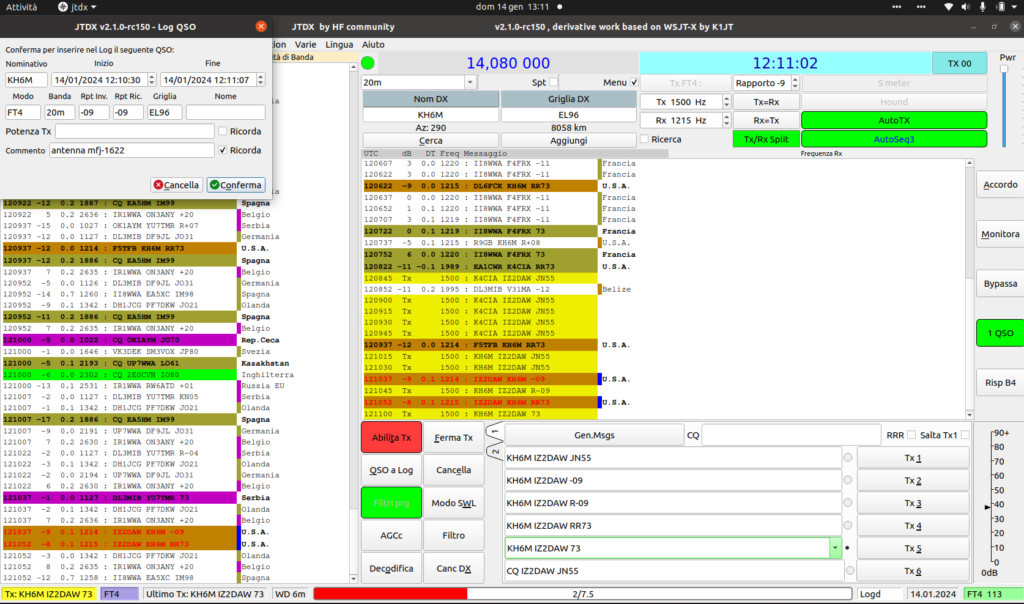Image resolution: width=1024 pixels, height=604 pixels.
Task: Open the volume icon in system tray
Action: point(966,7)
